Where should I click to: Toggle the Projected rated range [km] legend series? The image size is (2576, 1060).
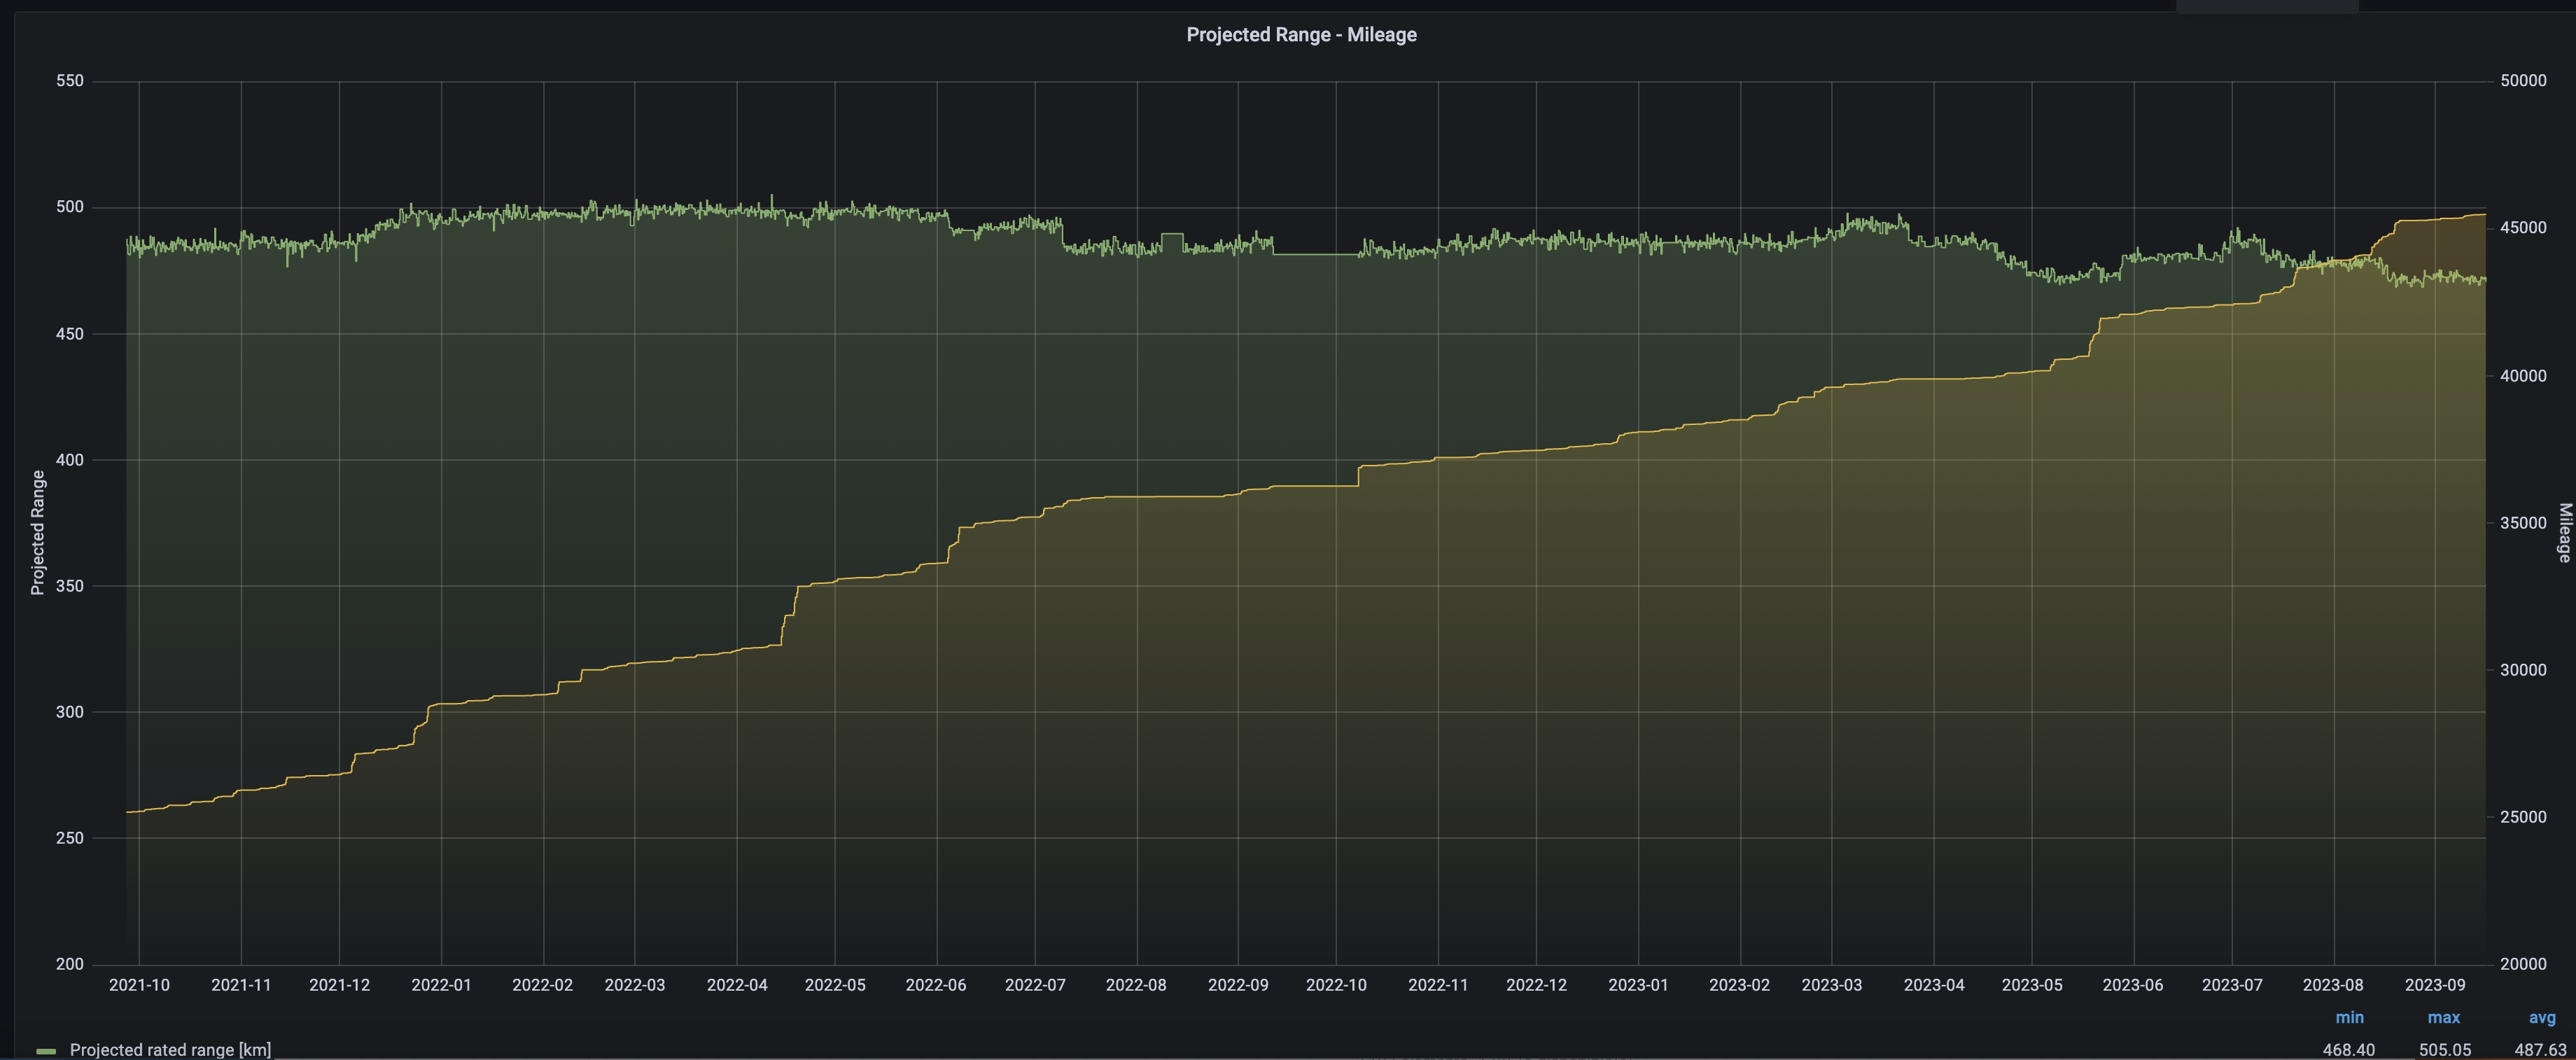point(170,1050)
